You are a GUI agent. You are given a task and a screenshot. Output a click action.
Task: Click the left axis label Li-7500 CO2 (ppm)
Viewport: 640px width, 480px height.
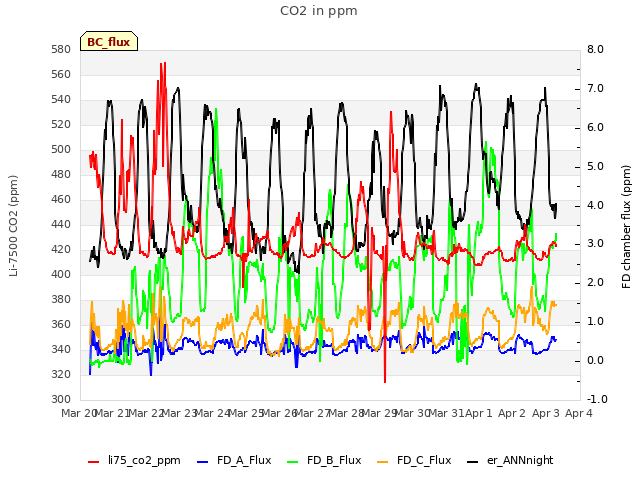(x=13, y=226)
